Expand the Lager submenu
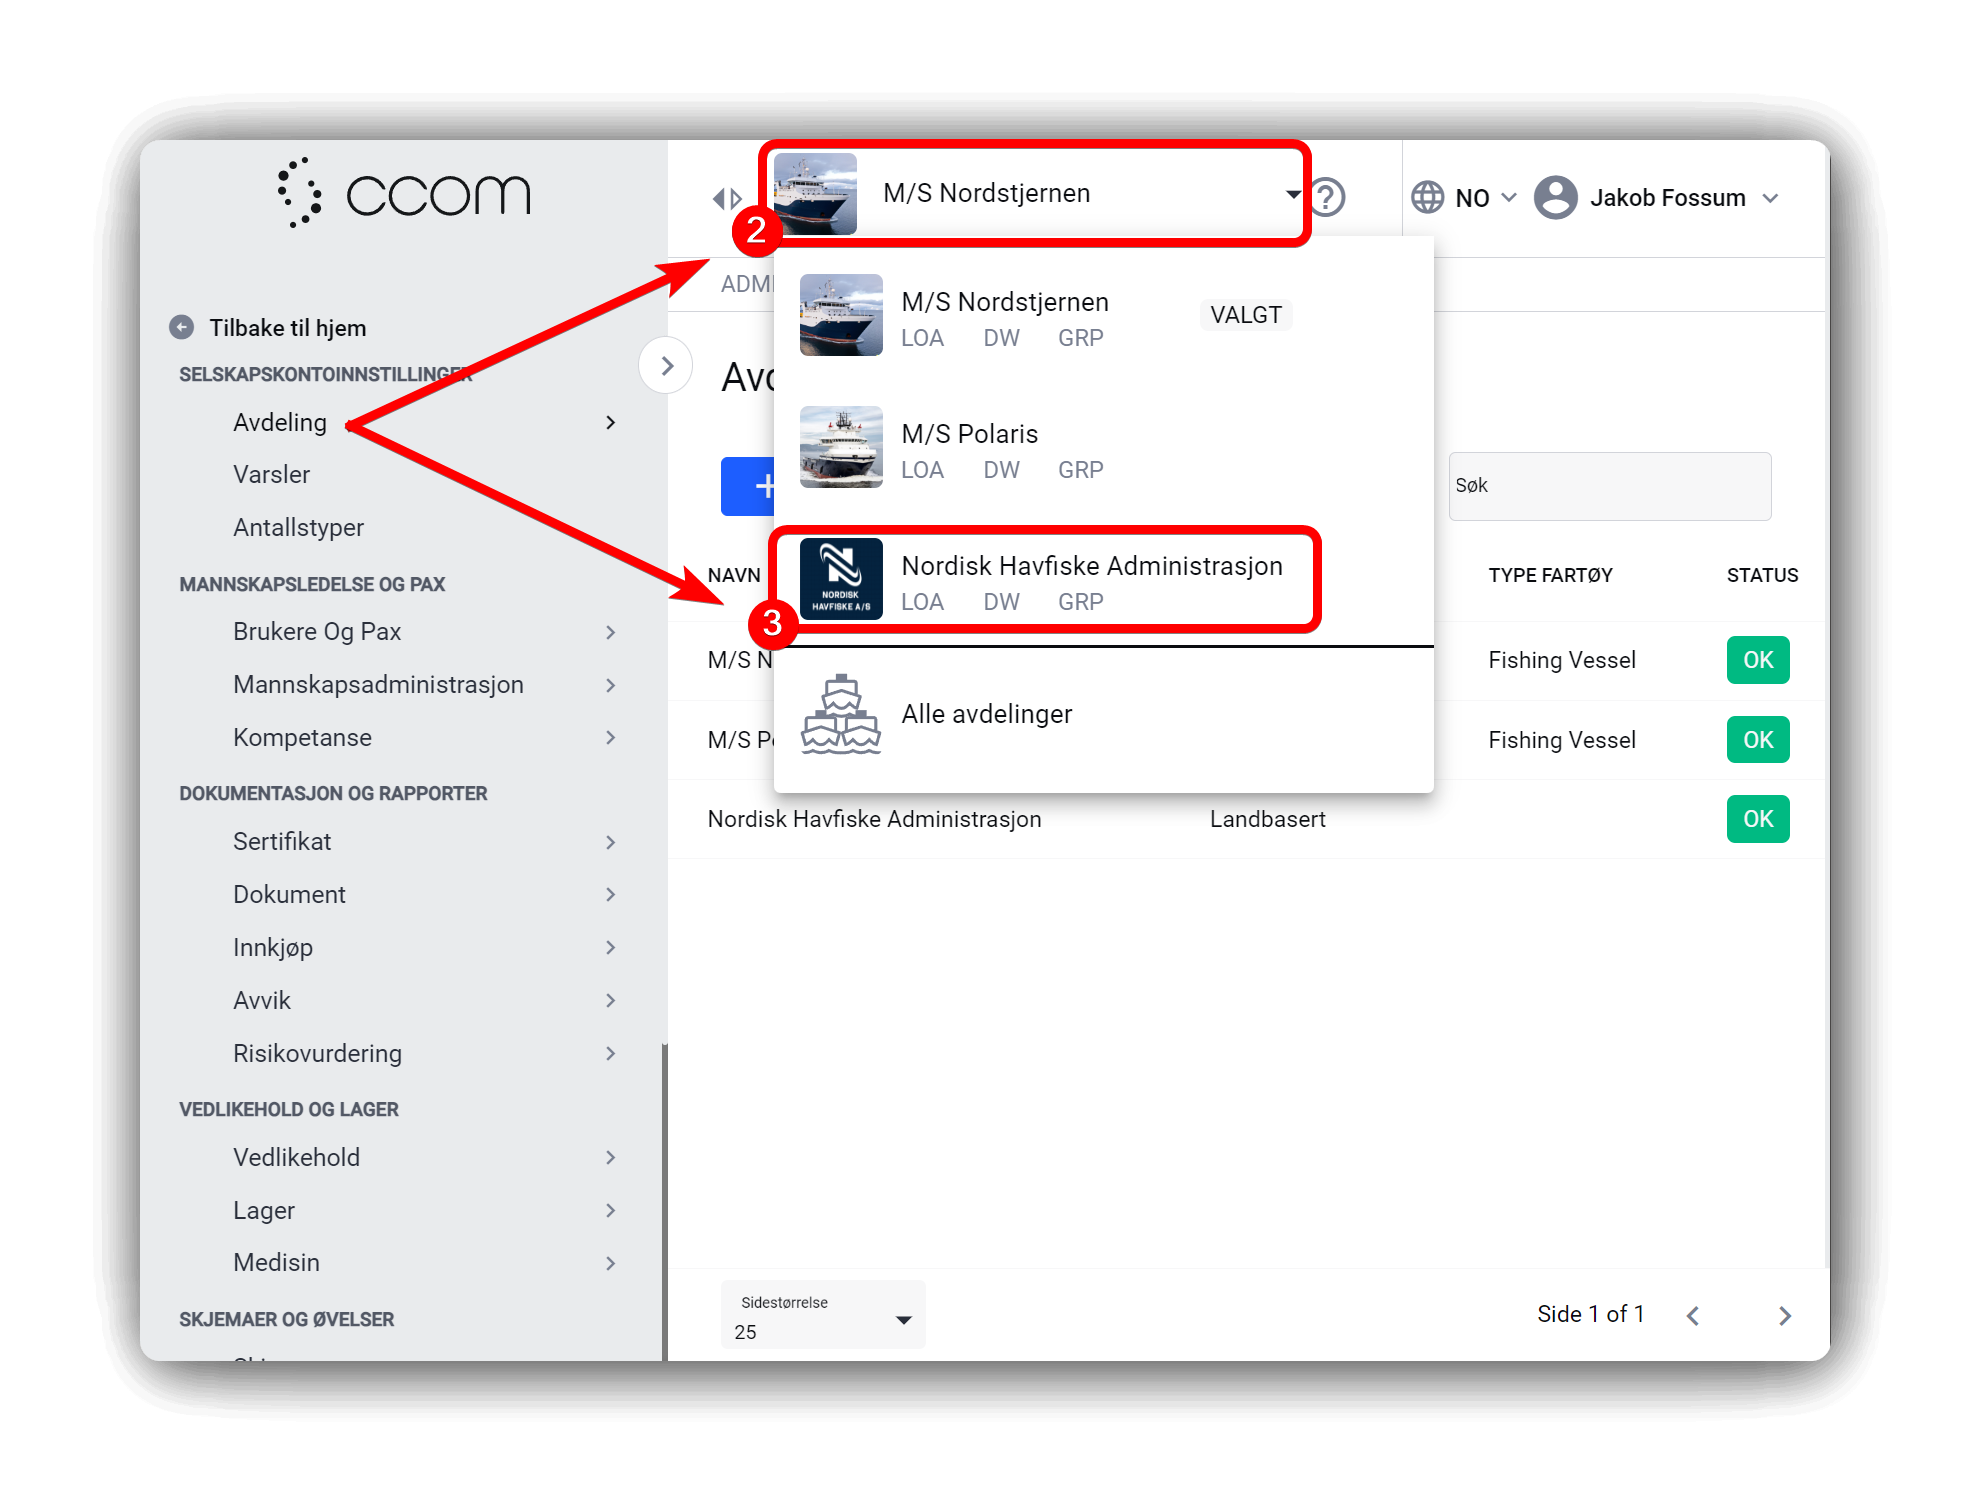Screen dimensions: 1981x1511 [610, 1211]
